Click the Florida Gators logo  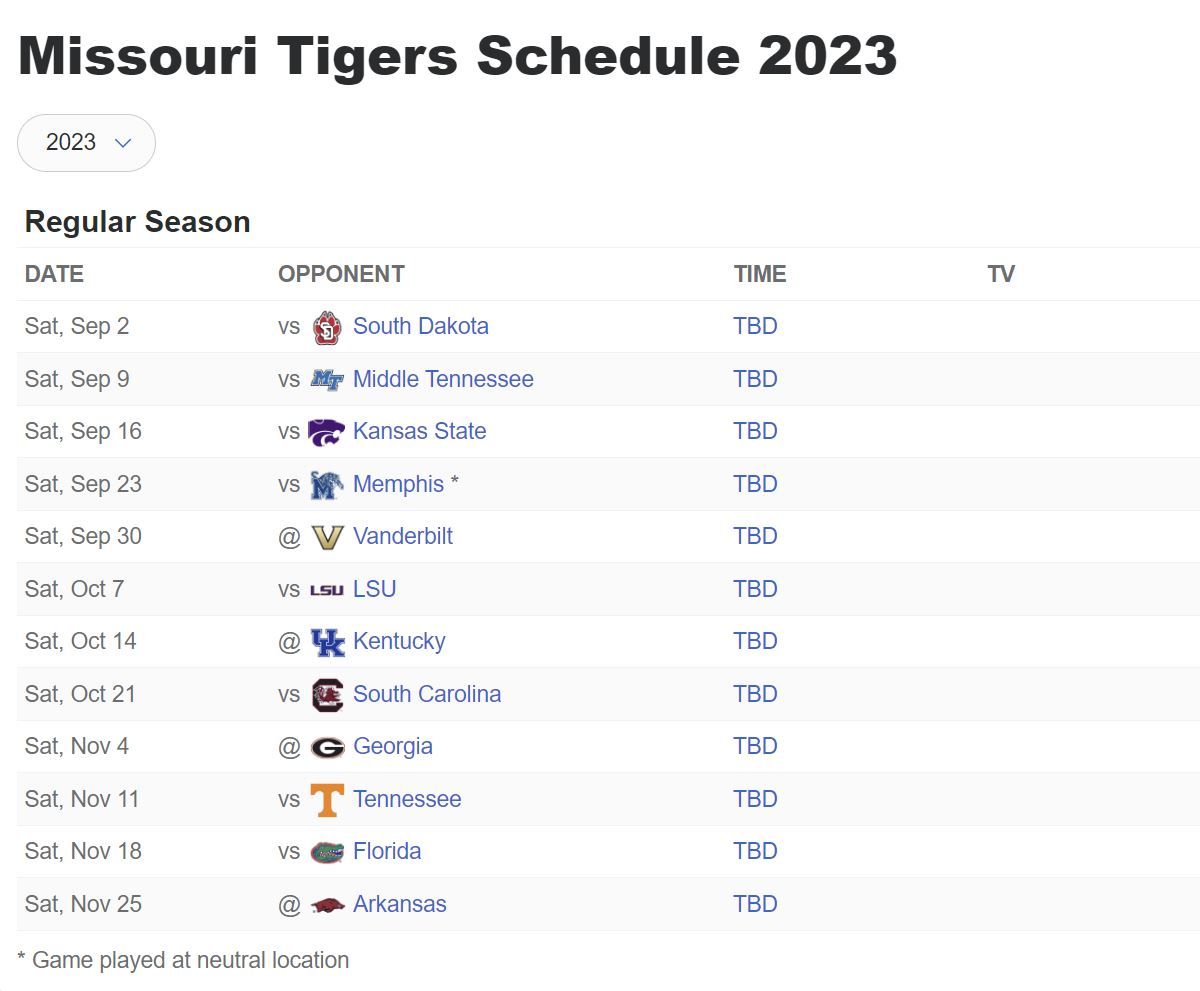(x=327, y=852)
